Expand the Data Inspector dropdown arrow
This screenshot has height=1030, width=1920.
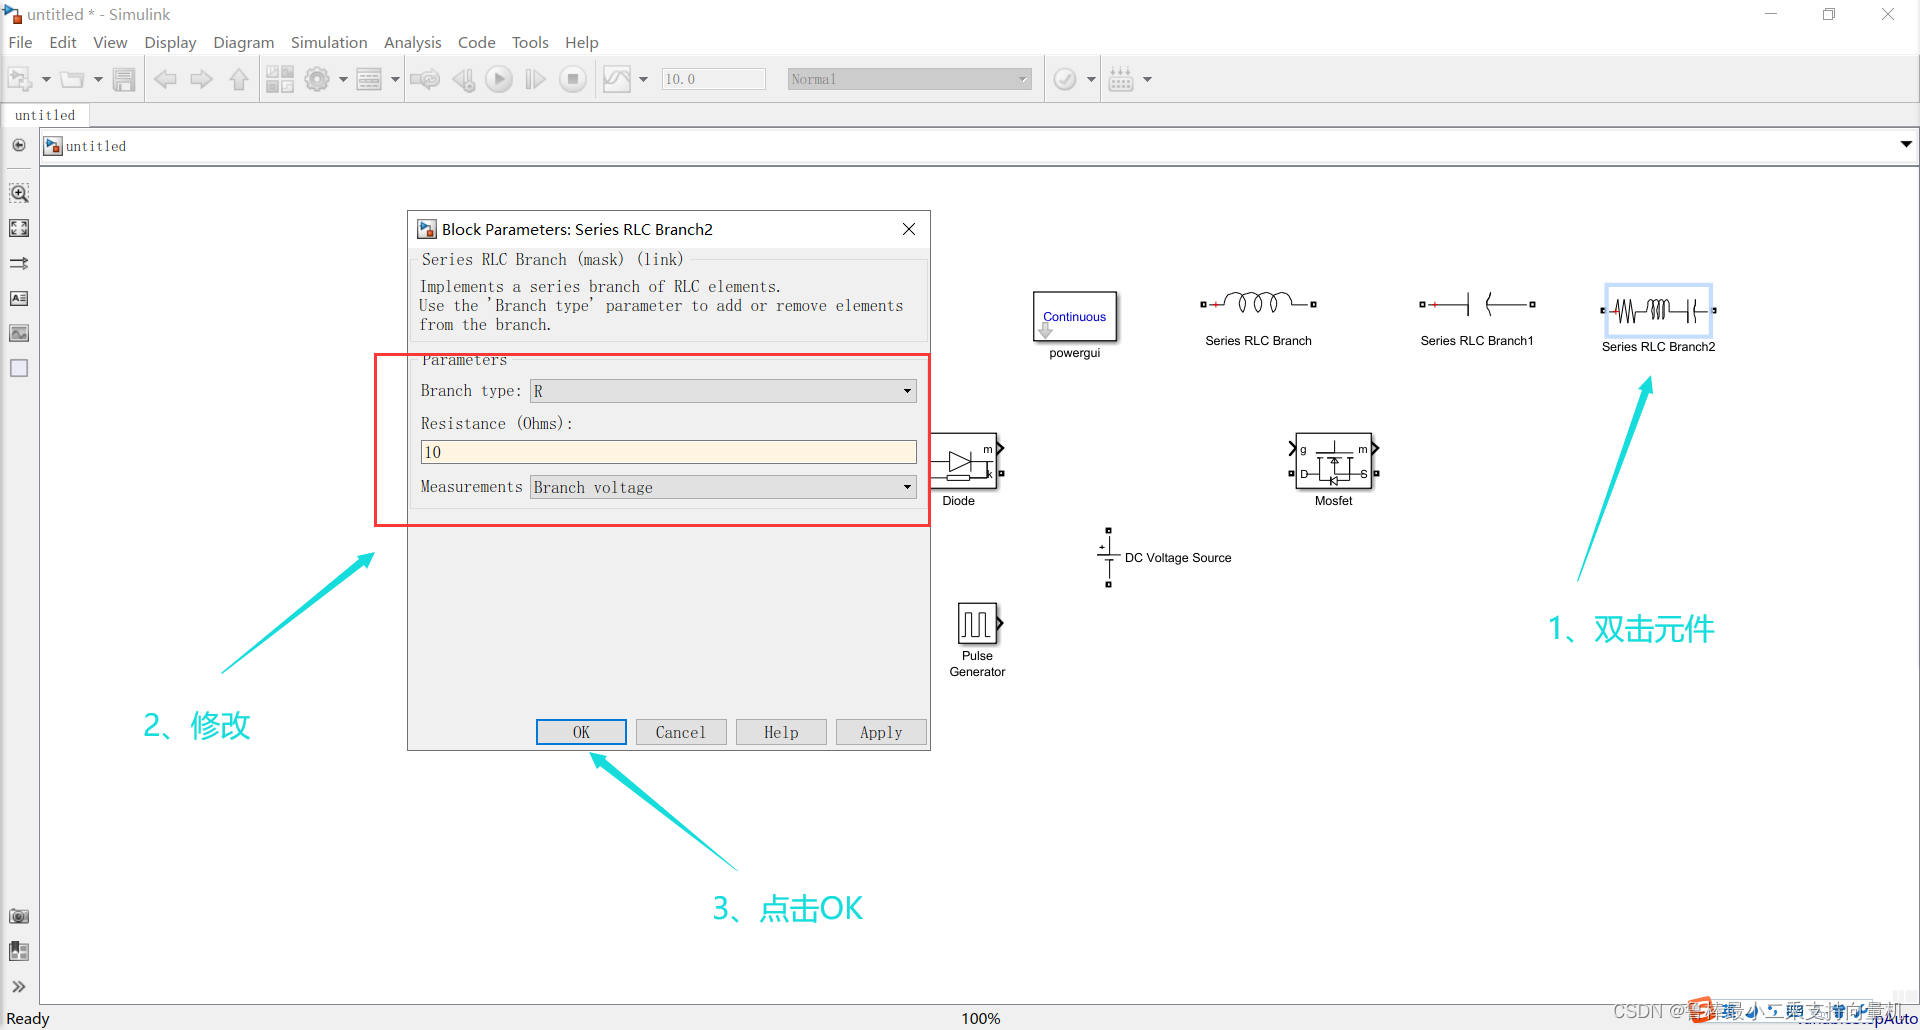643,79
